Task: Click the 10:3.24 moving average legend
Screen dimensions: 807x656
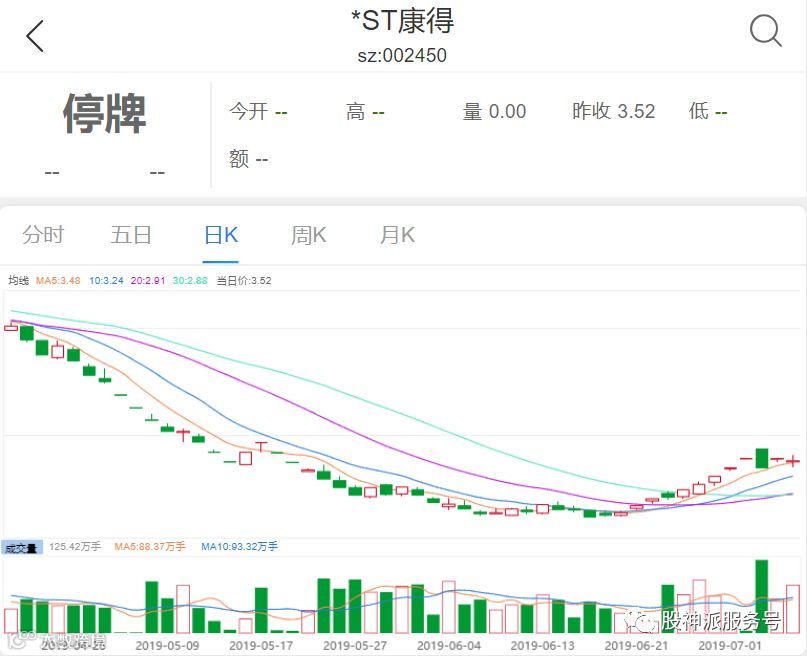Action: coord(106,280)
